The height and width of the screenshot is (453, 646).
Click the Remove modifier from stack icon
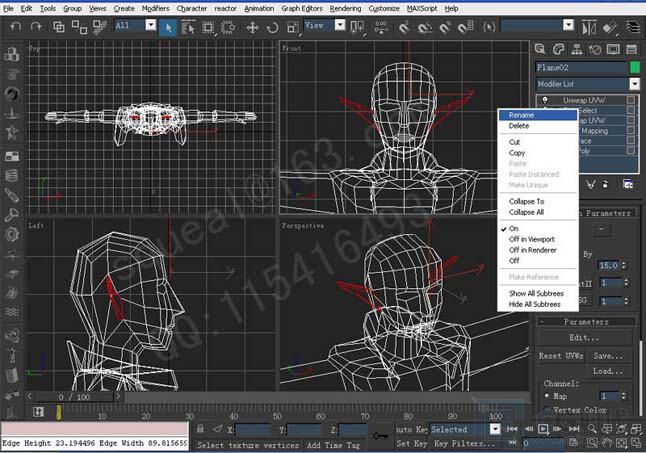tap(605, 184)
